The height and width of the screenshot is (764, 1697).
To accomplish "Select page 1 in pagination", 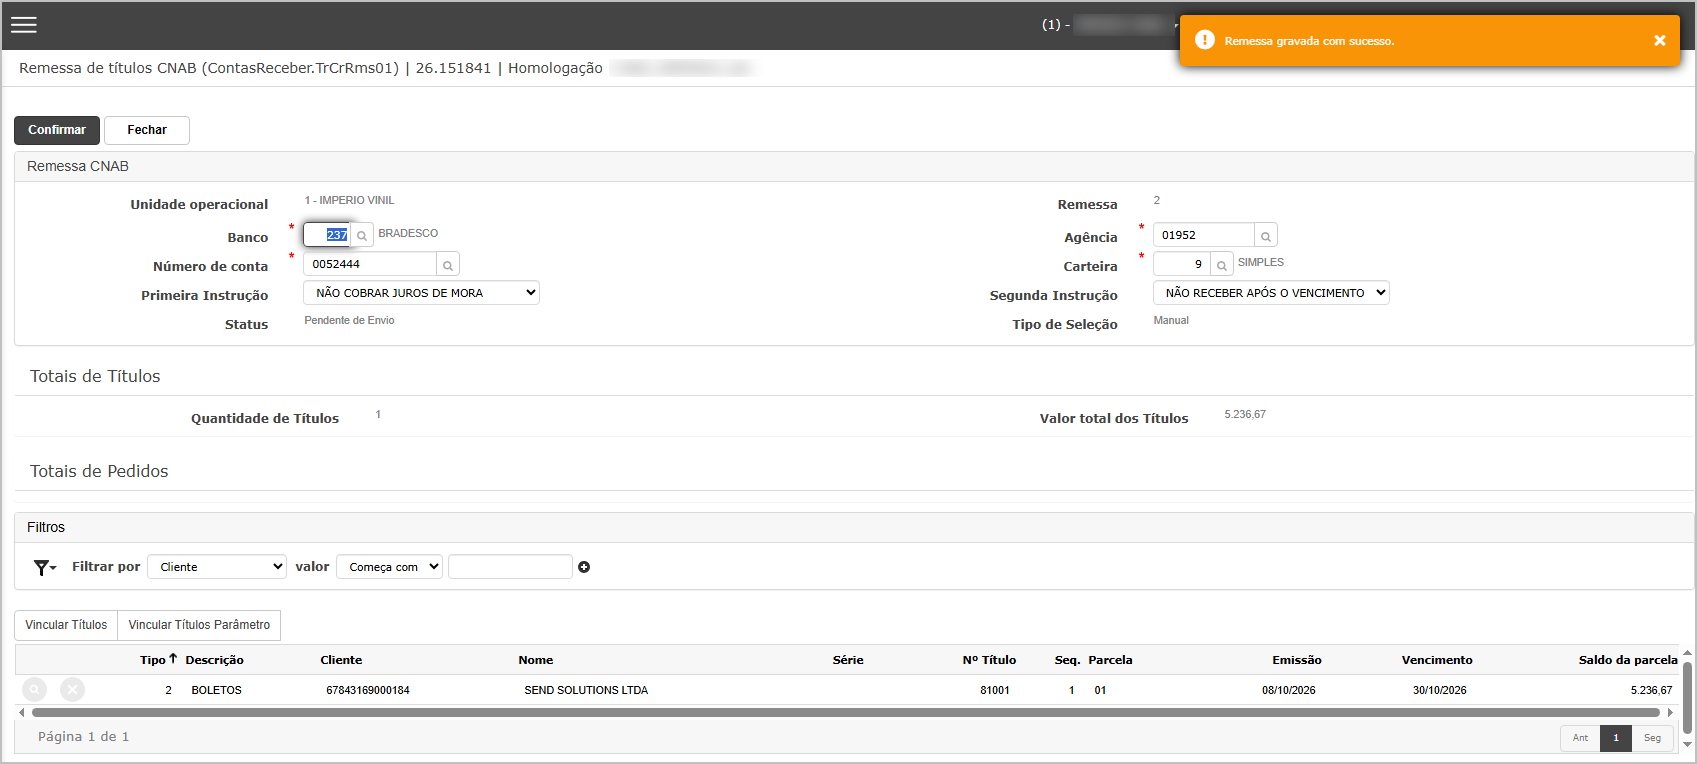I will click(1616, 738).
